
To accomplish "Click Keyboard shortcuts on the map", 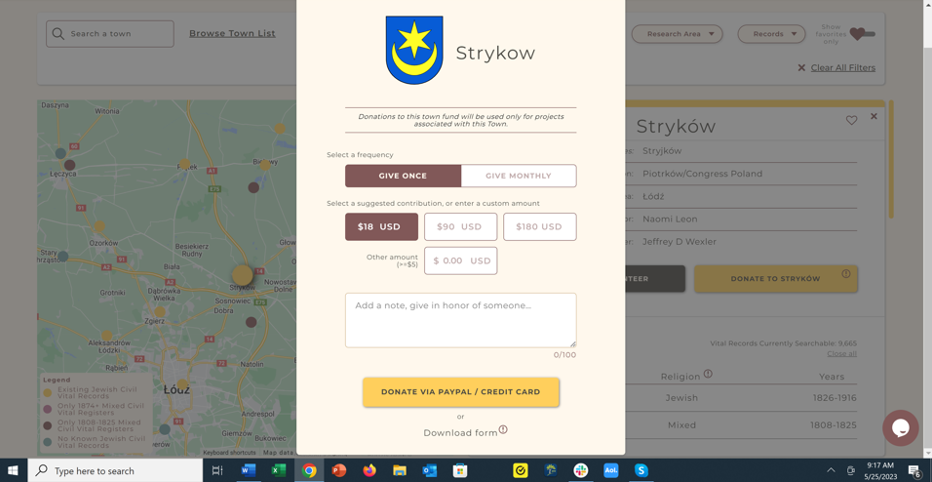I will [x=229, y=453].
